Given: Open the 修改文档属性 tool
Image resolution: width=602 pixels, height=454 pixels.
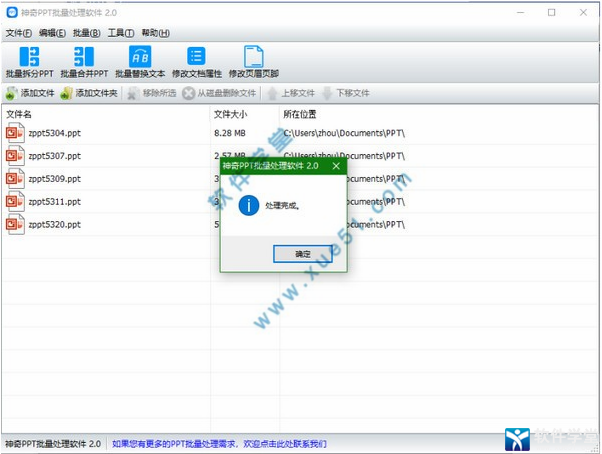Looking at the screenshot, I should (197, 60).
